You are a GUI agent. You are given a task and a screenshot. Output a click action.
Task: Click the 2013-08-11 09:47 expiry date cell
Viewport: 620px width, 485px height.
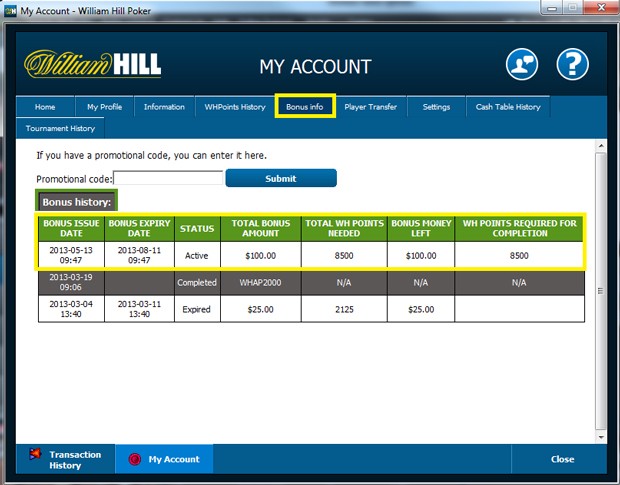[x=139, y=255]
